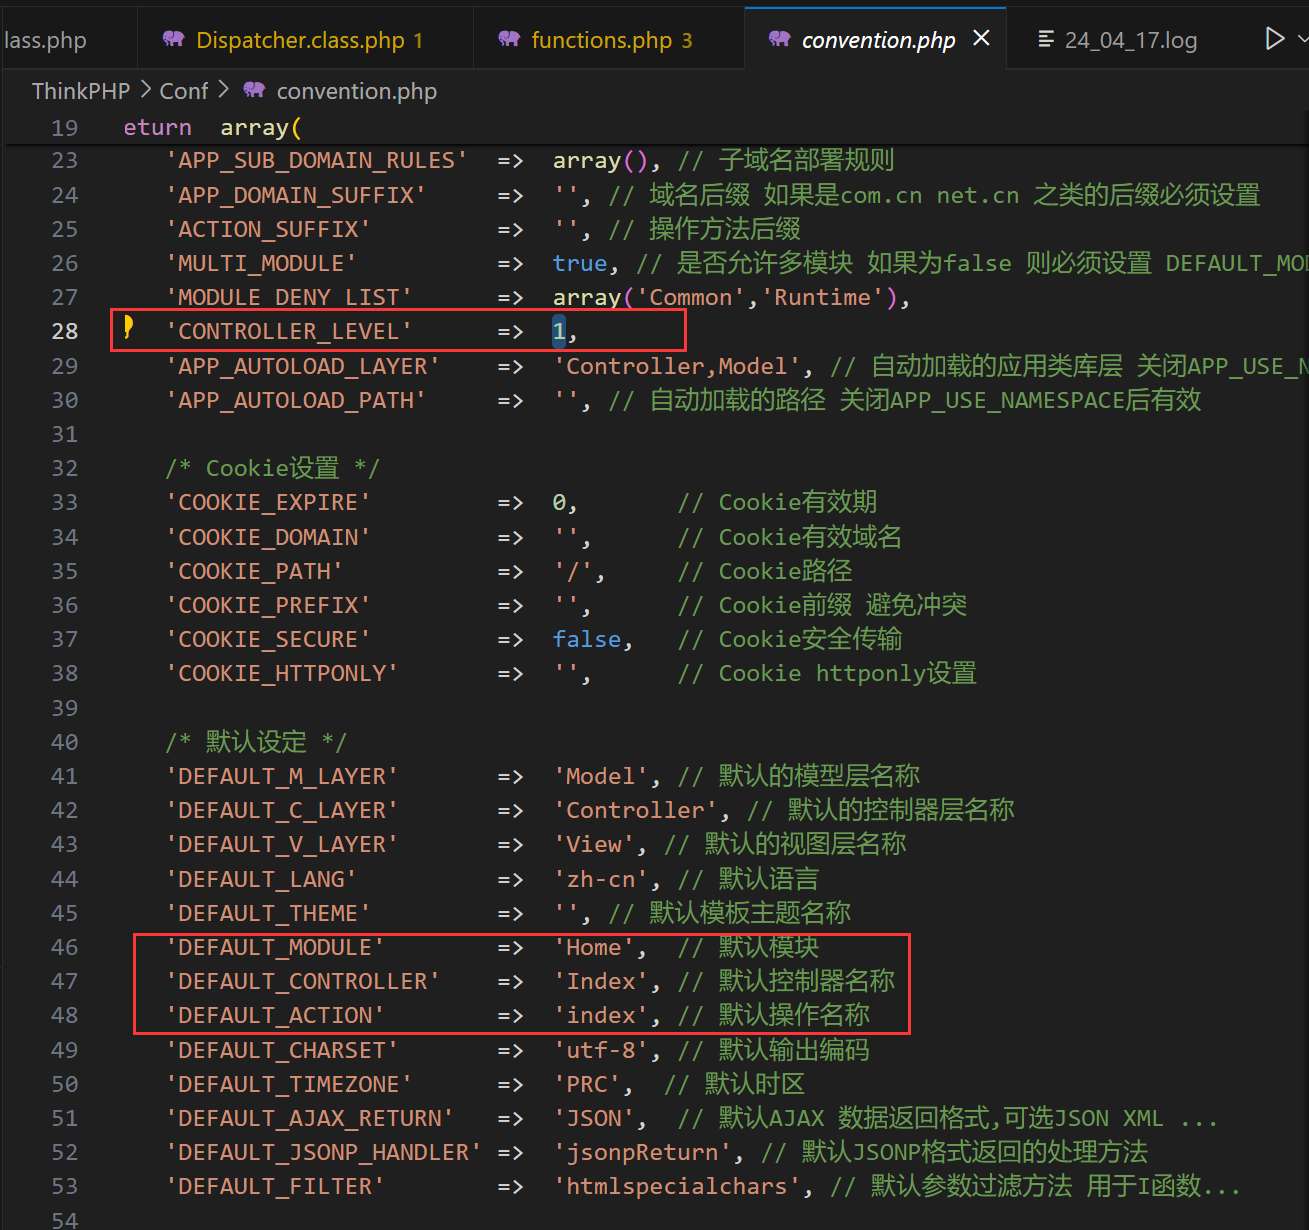Viewport: 1309px width, 1230px height.
Task: Click 'DEFAULT_CHARSET' key text
Action: pyautogui.click(x=282, y=1050)
